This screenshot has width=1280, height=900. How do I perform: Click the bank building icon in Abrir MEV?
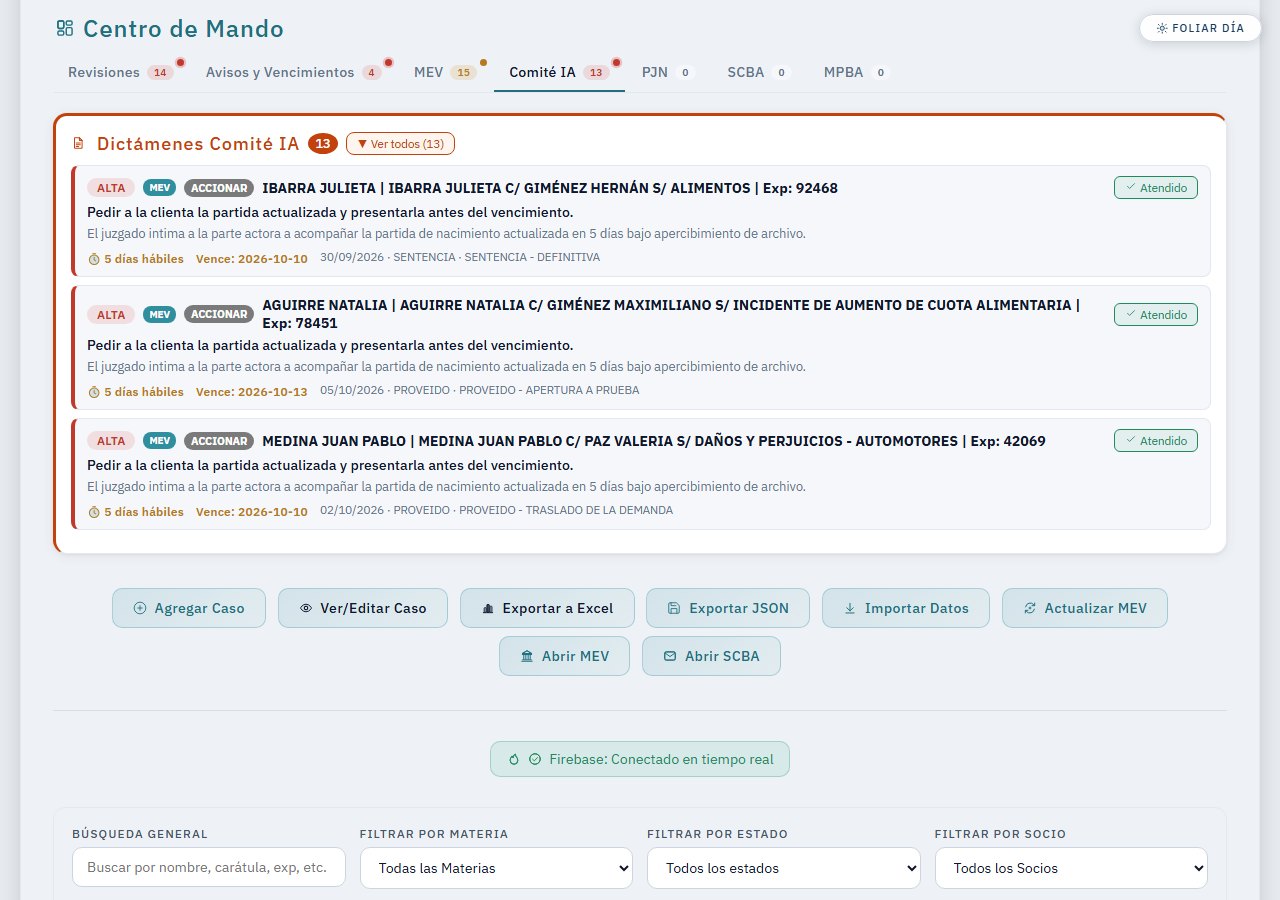point(527,656)
